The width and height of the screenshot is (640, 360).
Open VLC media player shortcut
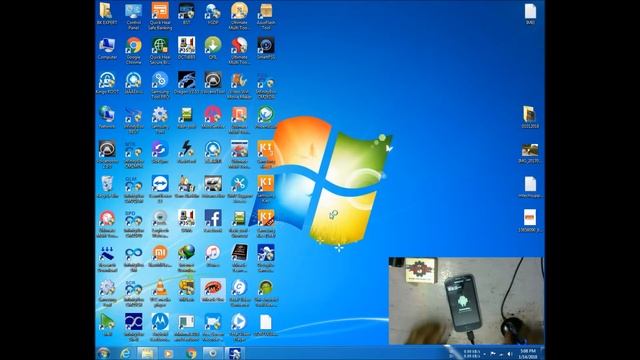pos(160,293)
